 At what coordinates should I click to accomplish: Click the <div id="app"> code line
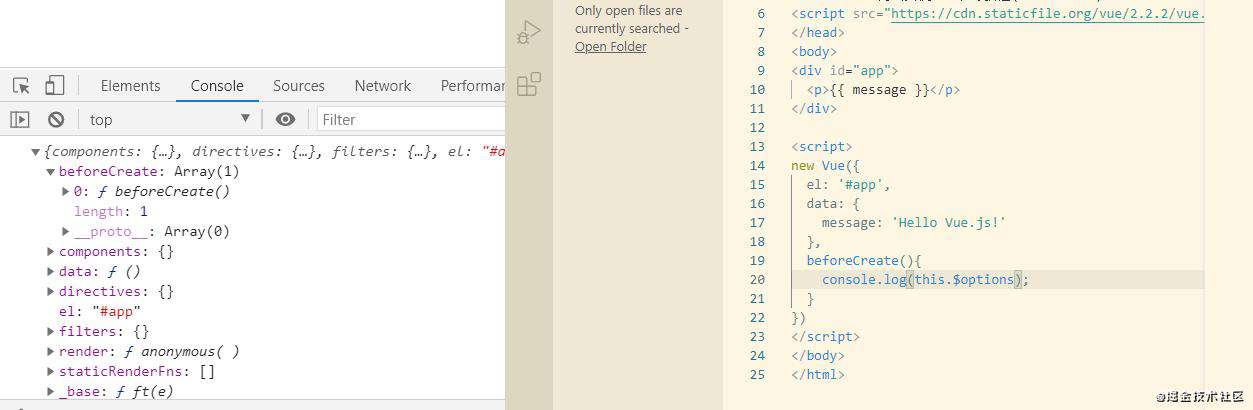845,71
